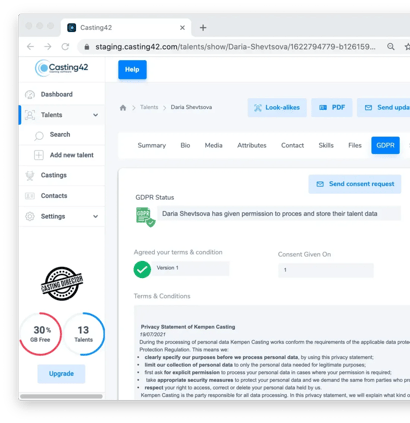Click the GDPR shield status icon

tap(145, 217)
